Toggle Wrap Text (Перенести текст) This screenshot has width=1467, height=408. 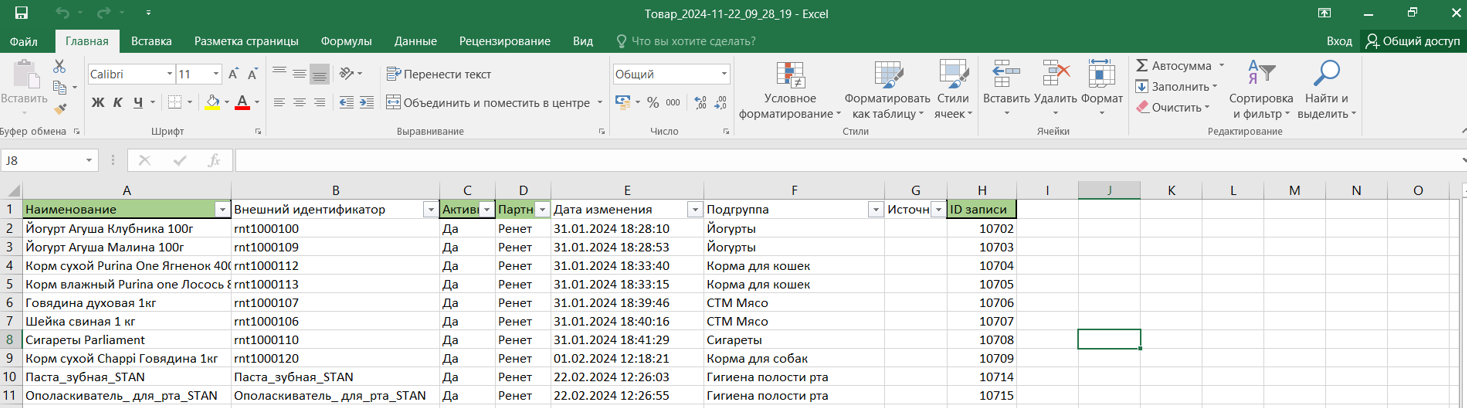click(x=438, y=74)
